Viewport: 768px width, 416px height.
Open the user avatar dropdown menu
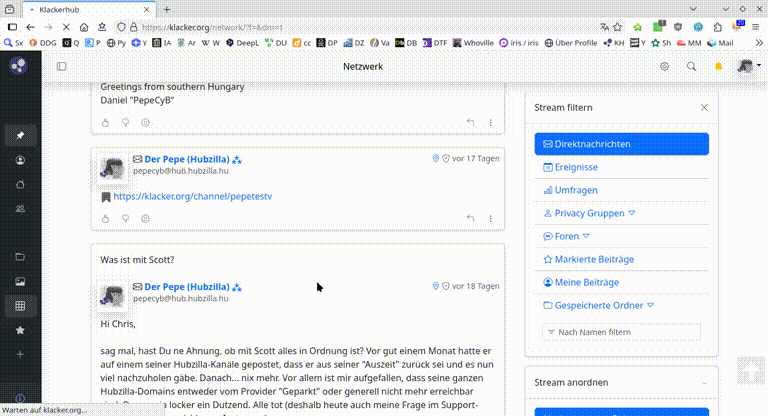748,67
